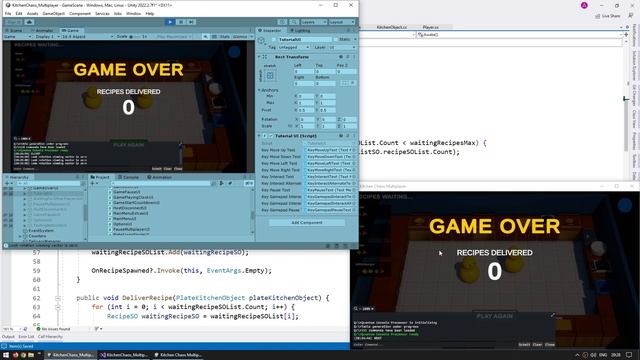Screen dimensions: 640x360
Task: Open Rect Transform help icon
Action: pos(341,57)
